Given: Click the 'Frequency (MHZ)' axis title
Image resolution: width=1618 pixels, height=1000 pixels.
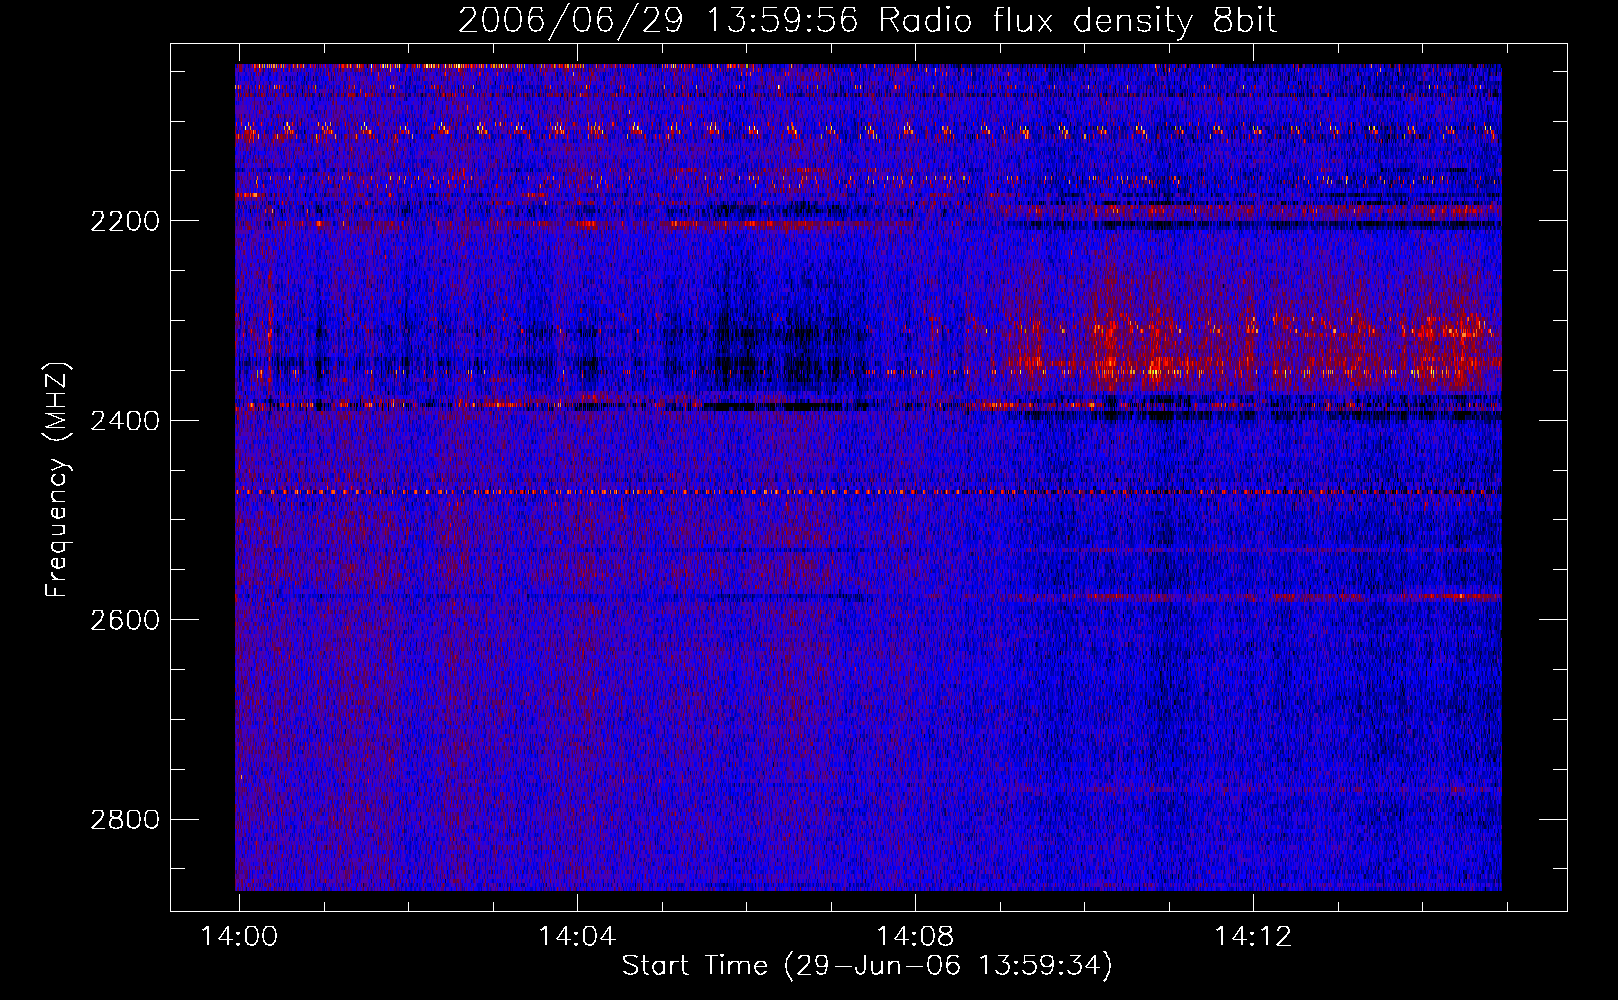Looking at the screenshot, I should click(x=57, y=480).
